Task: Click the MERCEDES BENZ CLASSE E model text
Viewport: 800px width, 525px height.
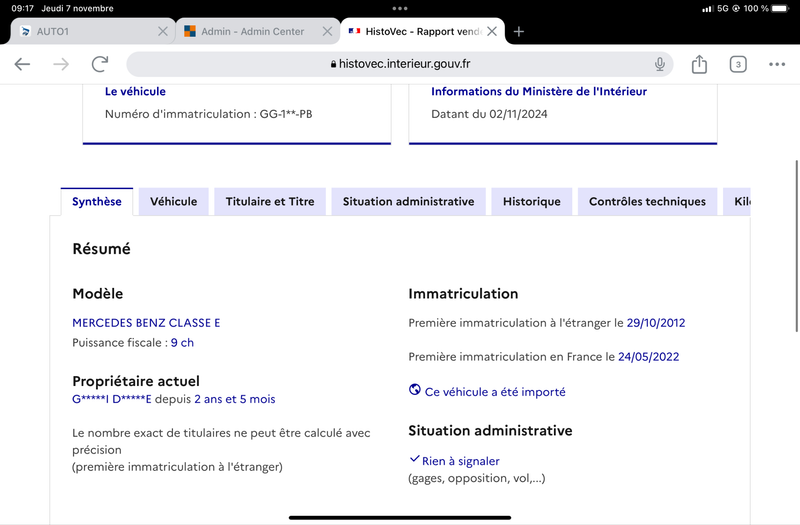Action: pyautogui.click(x=146, y=323)
